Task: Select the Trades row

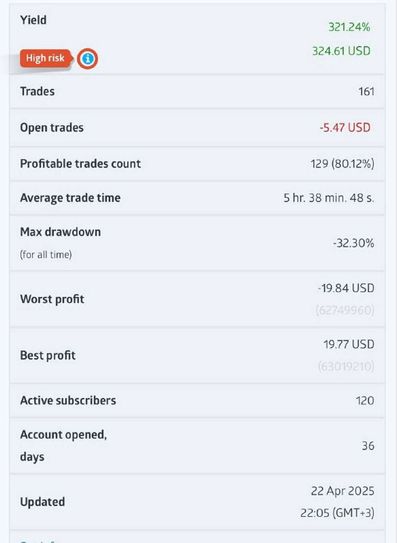Action: tap(197, 91)
